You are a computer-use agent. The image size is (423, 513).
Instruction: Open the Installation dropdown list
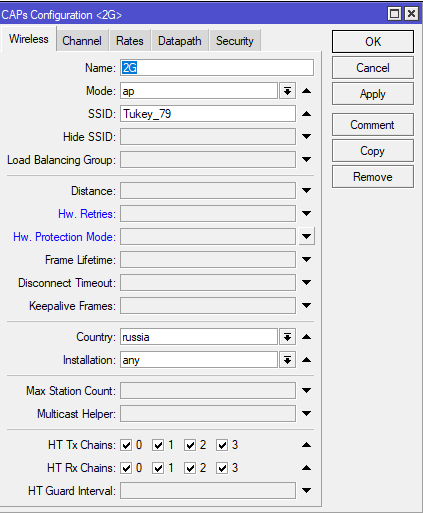tap(287, 360)
